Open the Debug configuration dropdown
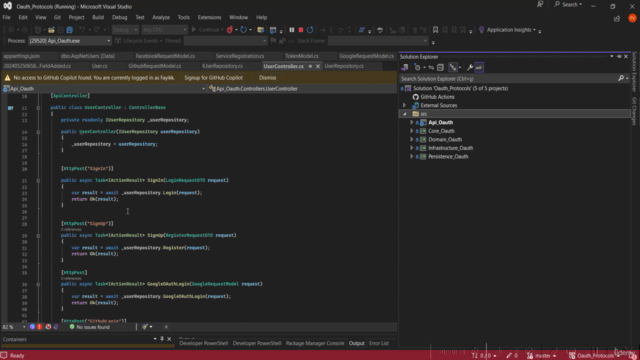 [125, 30]
